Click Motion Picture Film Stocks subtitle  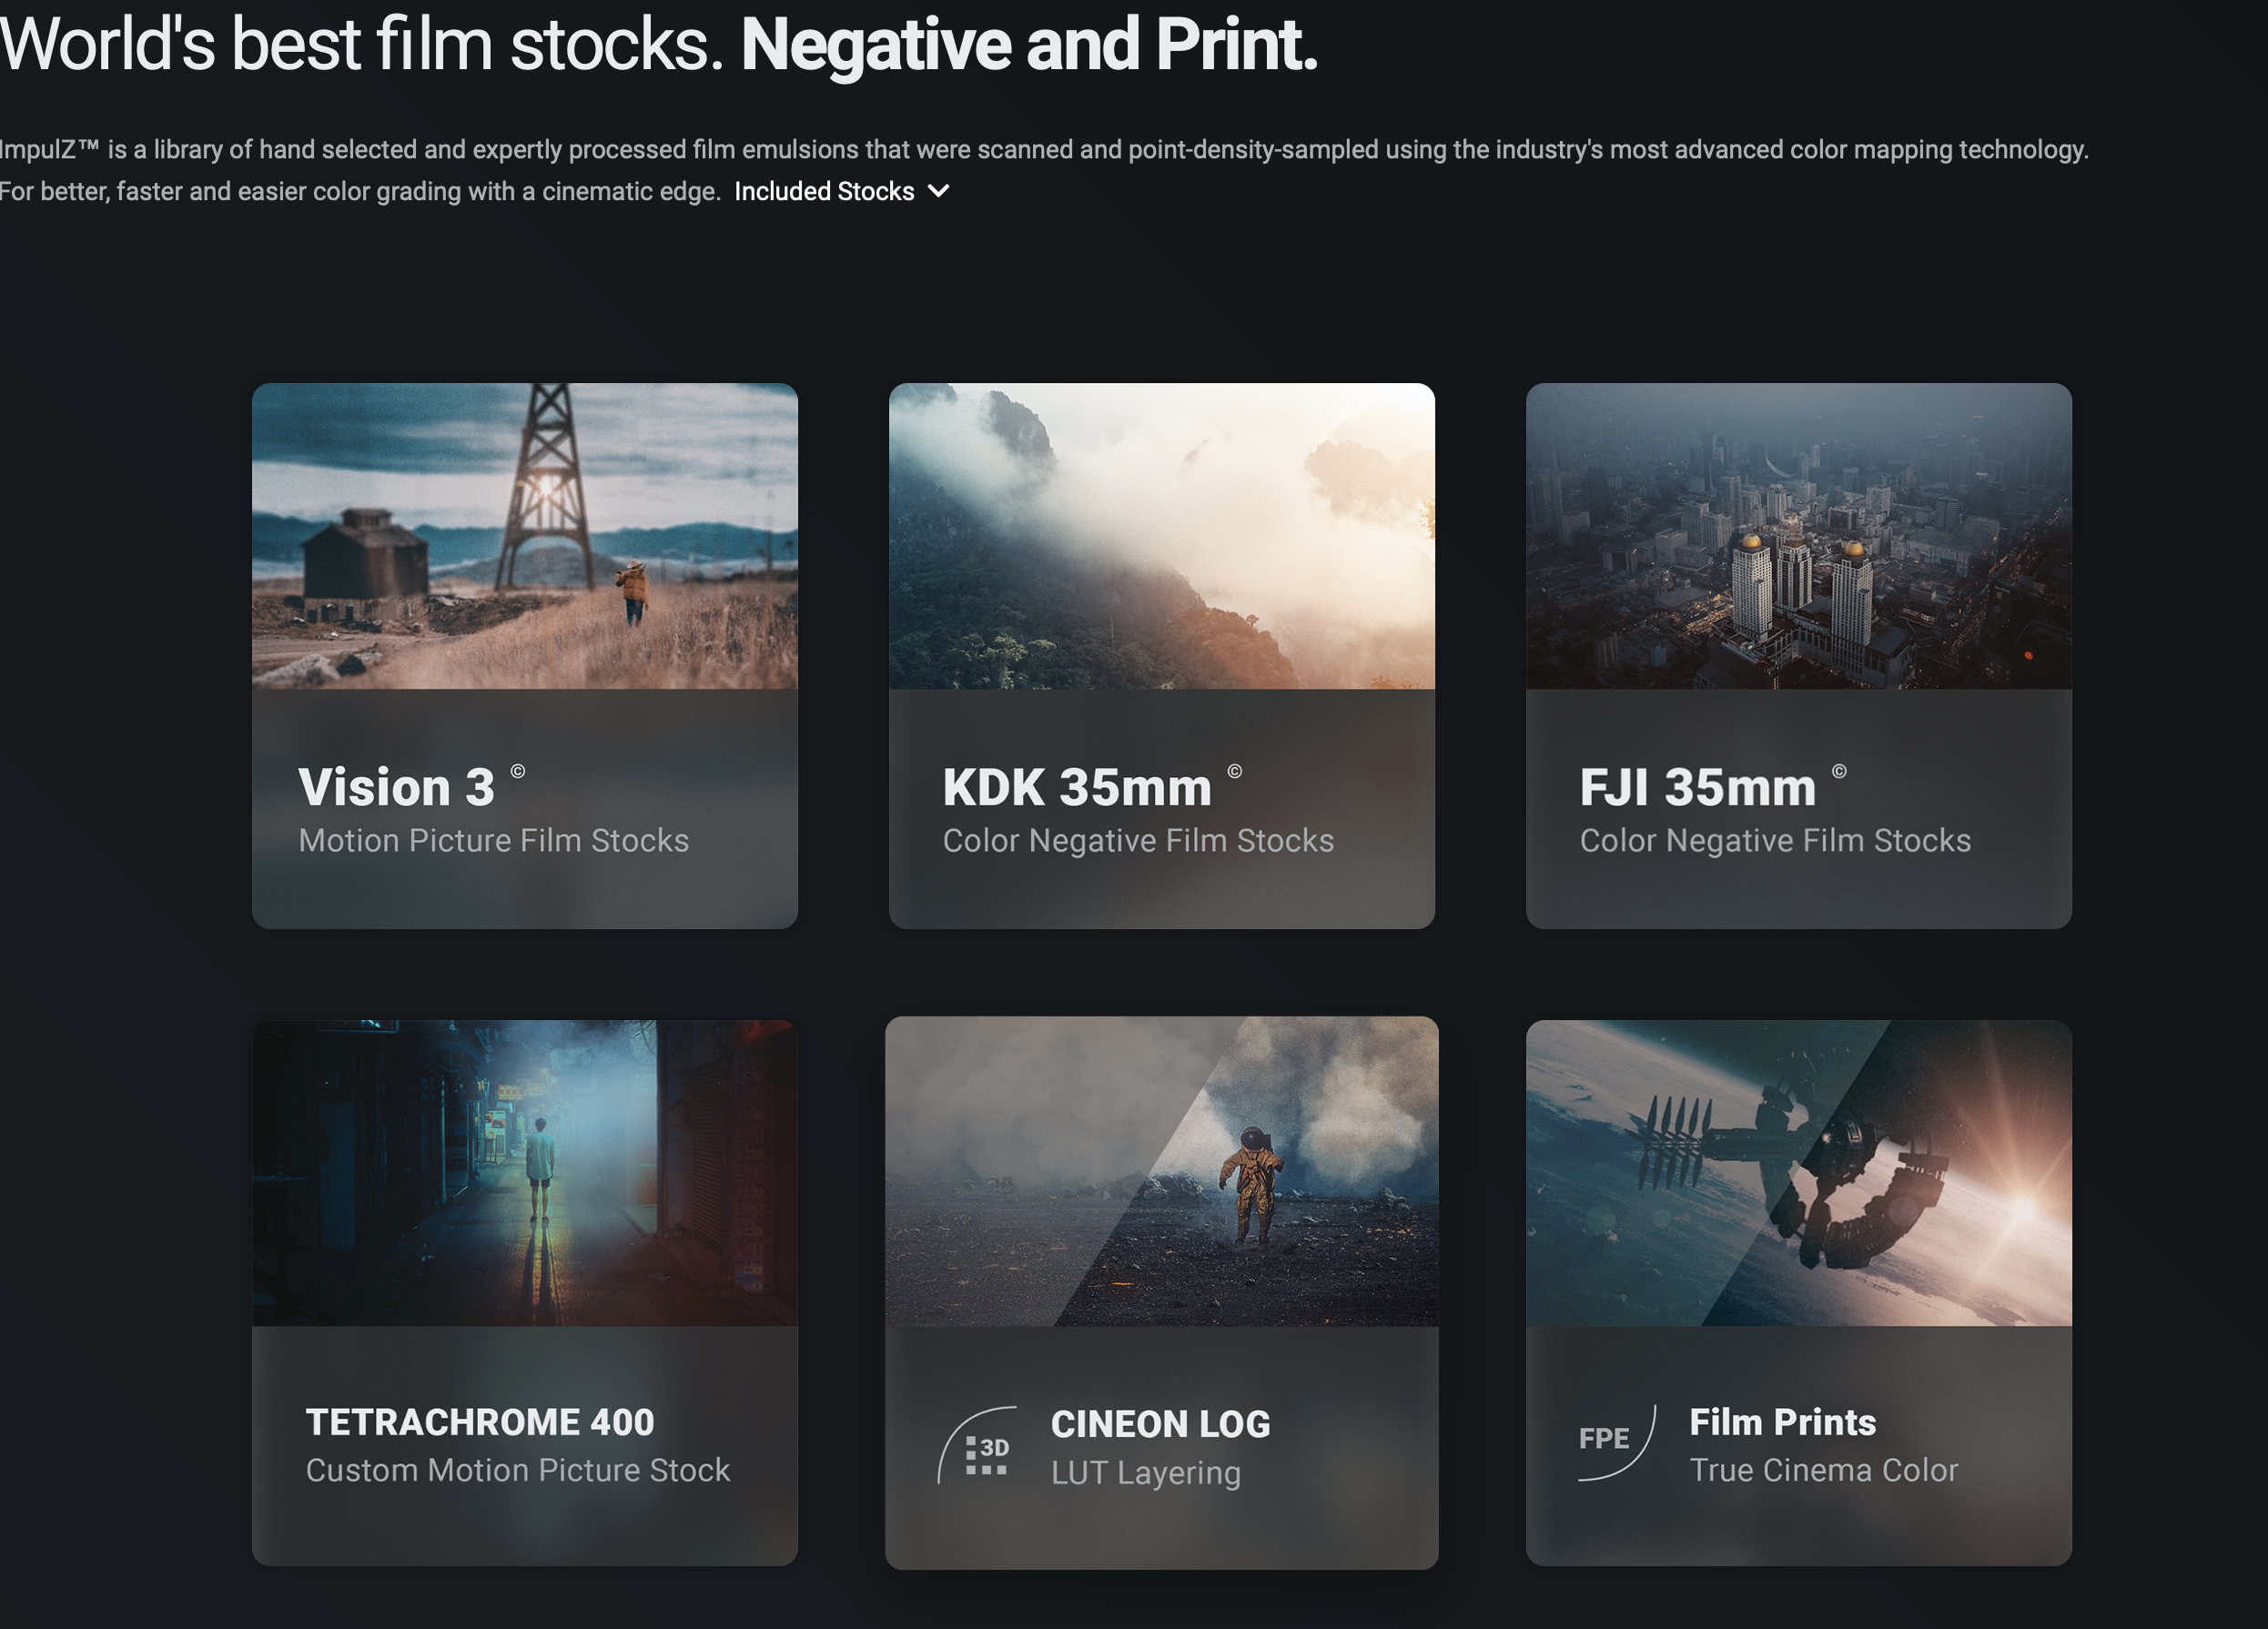coord(493,841)
